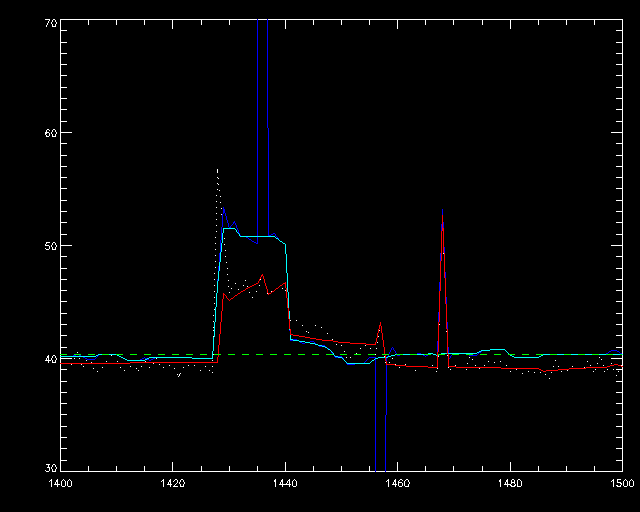Click the x-axis label 1420
Image resolution: width=640 pixels, height=512 pixels.
[x=173, y=483]
